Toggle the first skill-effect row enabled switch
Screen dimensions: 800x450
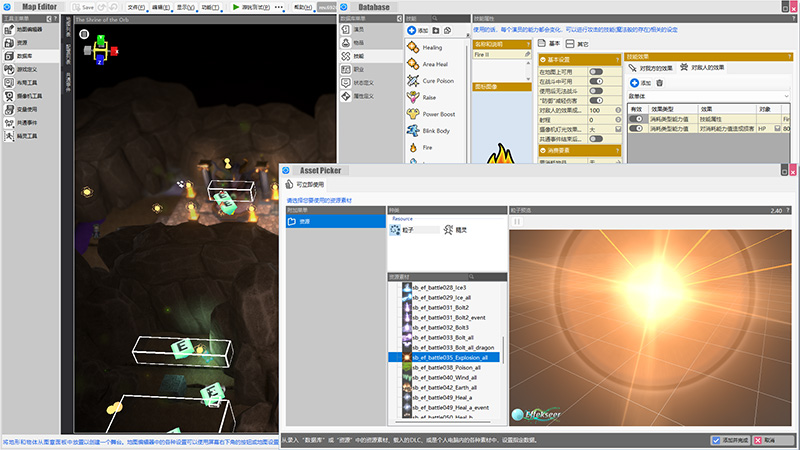pyautogui.click(x=636, y=118)
